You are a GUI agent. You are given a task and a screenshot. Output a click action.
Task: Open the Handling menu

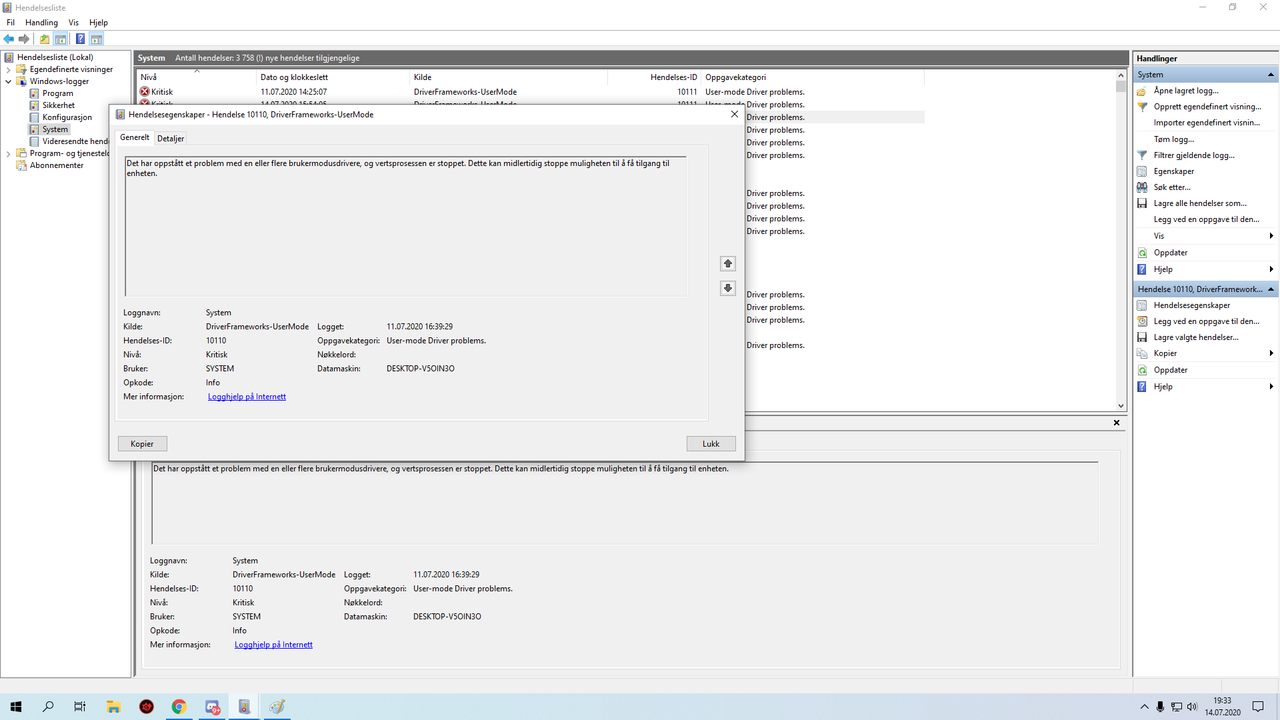point(41,22)
